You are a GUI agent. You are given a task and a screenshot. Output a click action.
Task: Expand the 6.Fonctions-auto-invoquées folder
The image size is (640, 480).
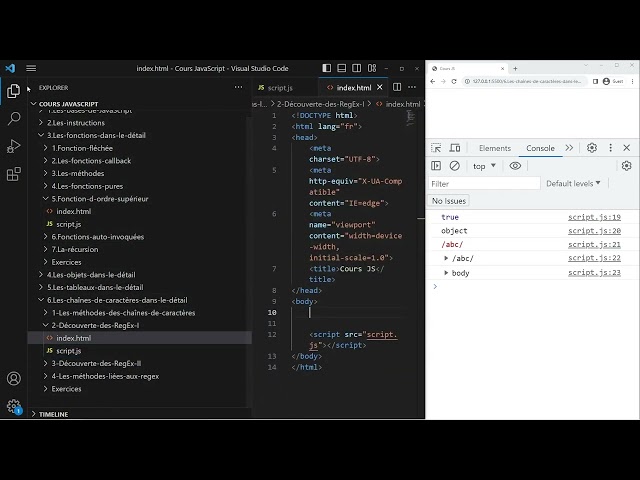[98, 237]
